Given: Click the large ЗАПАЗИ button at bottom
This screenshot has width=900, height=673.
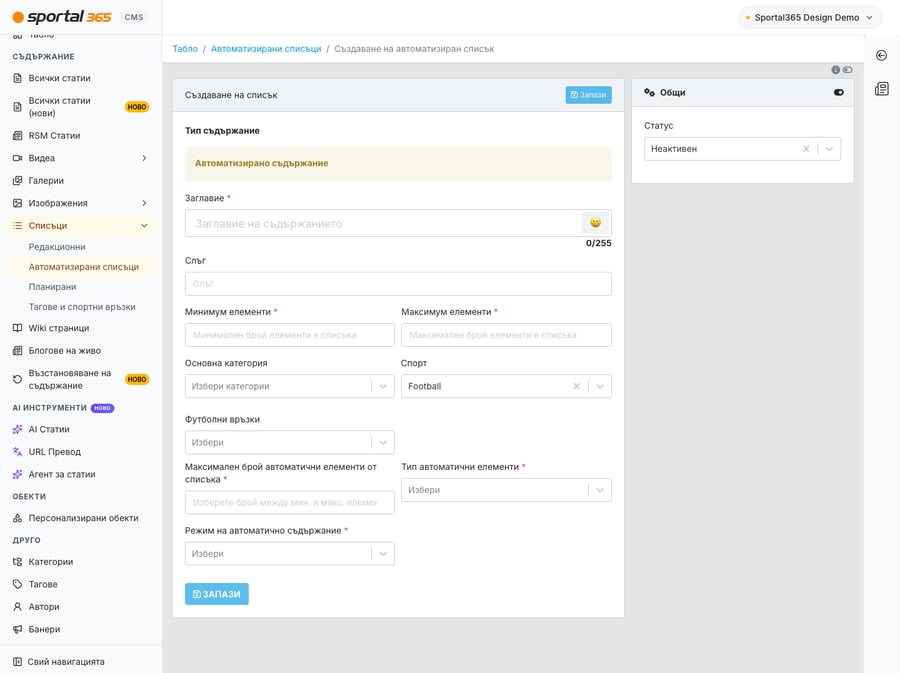Looking at the screenshot, I should click(x=216, y=594).
